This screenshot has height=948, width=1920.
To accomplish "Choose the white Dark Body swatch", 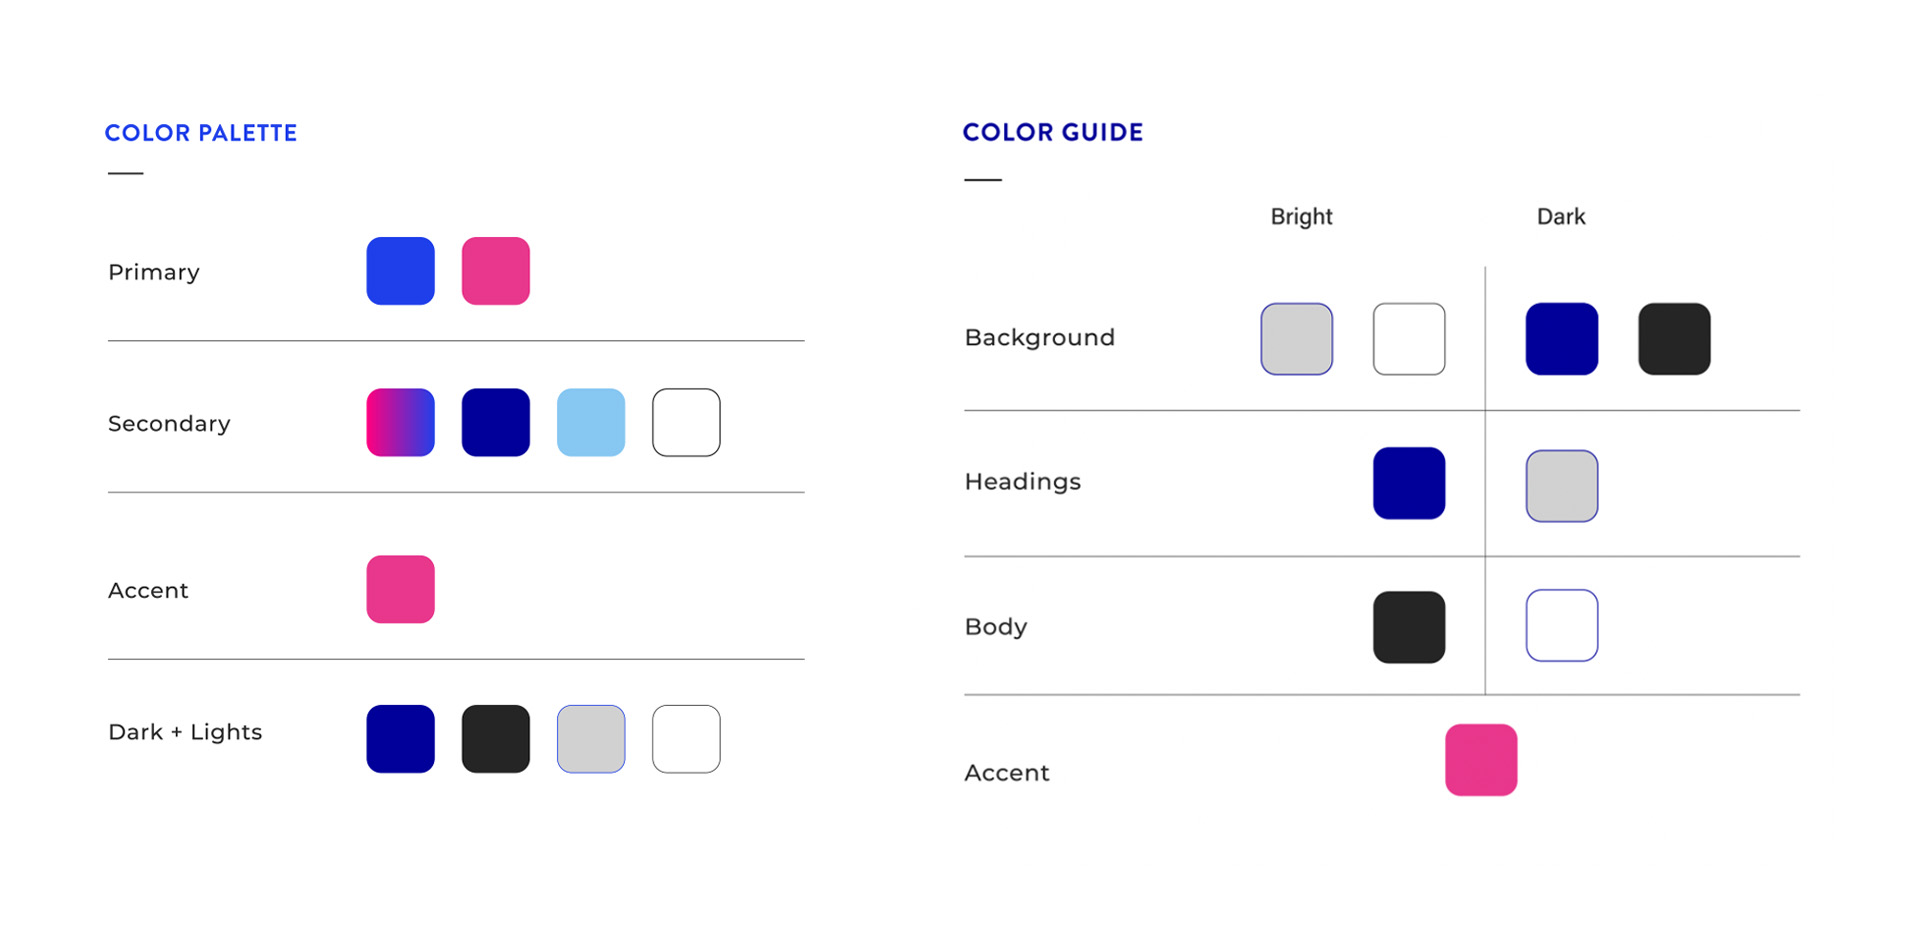I will pos(1561,626).
